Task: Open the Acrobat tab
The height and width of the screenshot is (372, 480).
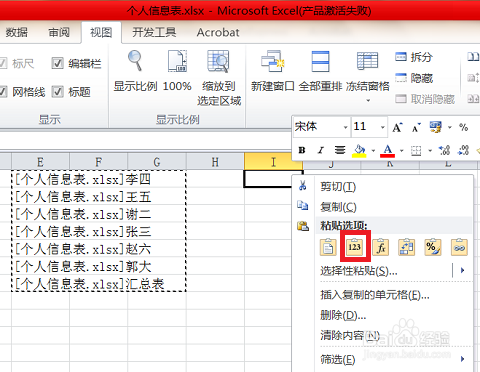Action: [218, 32]
